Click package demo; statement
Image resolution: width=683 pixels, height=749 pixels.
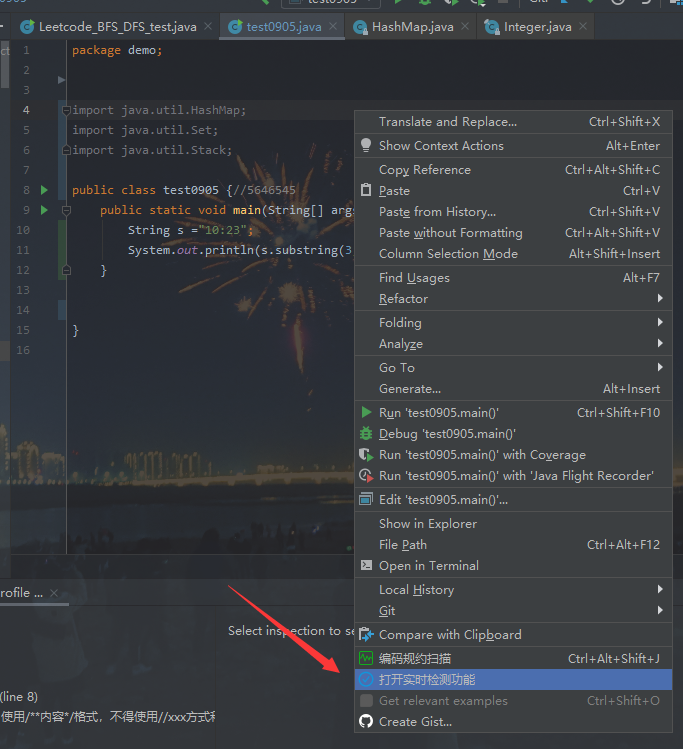pos(117,50)
